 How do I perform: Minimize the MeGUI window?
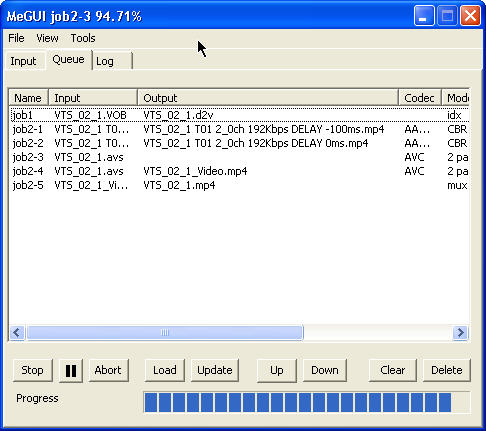424,16
